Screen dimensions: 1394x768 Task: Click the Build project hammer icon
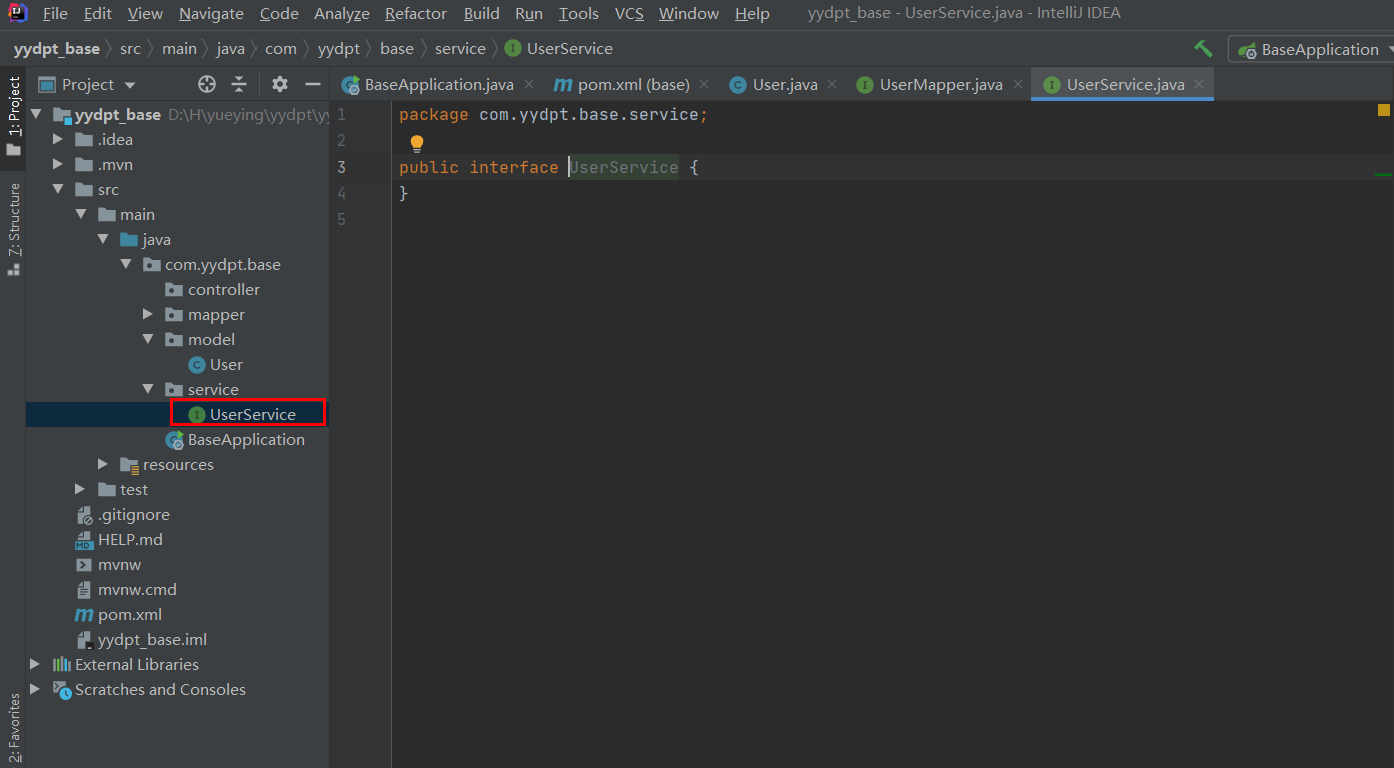(1203, 49)
